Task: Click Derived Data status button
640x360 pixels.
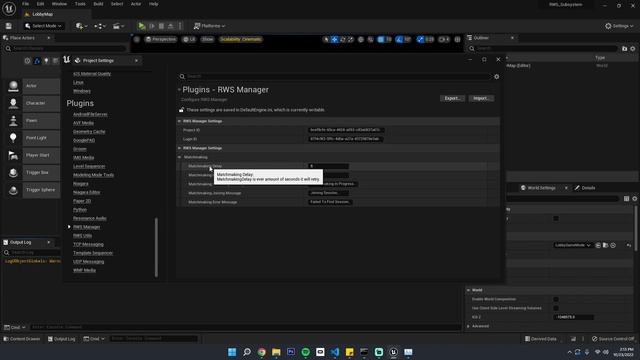Action: coord(541,339)
